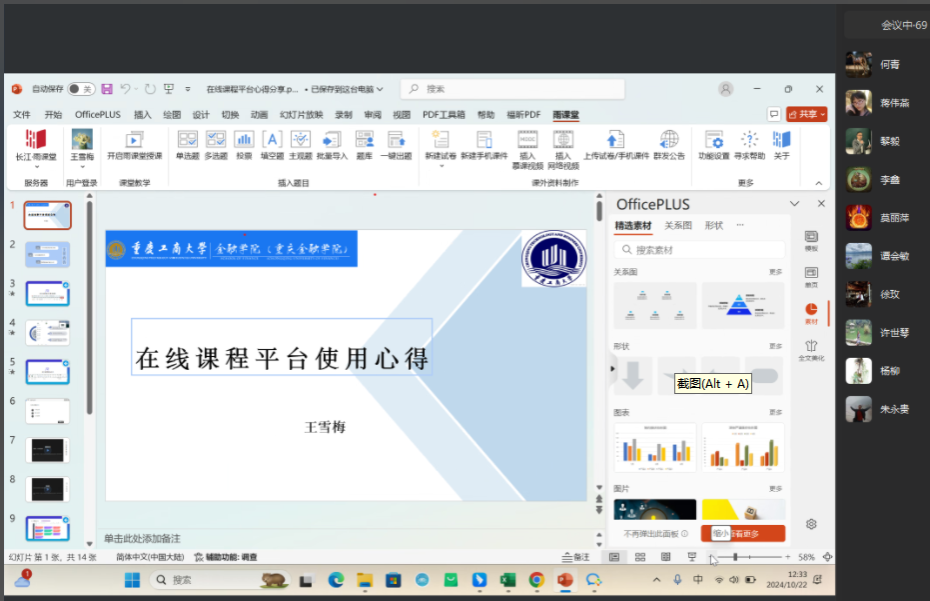Viewport: 930px width, 601px height.
Task: Insert a single-choice question (单选题)
Action: pyautogui.click(x=187, y=144)
